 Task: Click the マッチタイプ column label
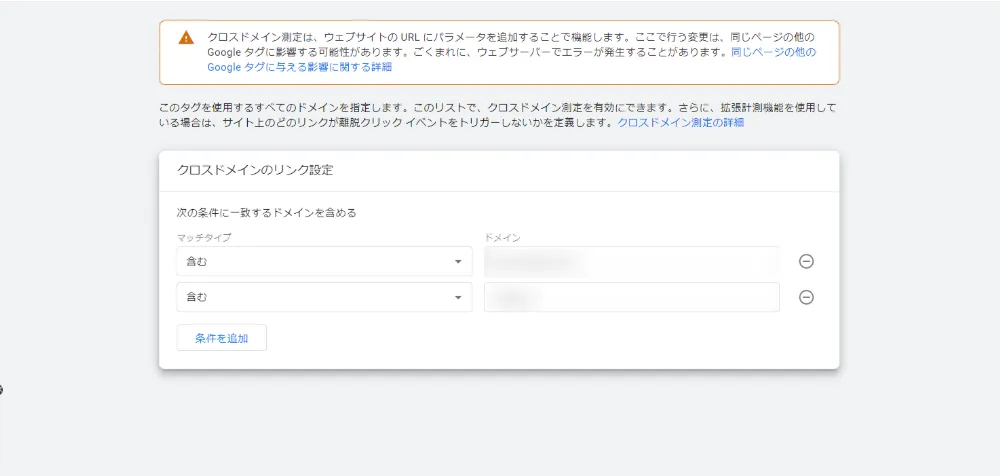(203, 238)
